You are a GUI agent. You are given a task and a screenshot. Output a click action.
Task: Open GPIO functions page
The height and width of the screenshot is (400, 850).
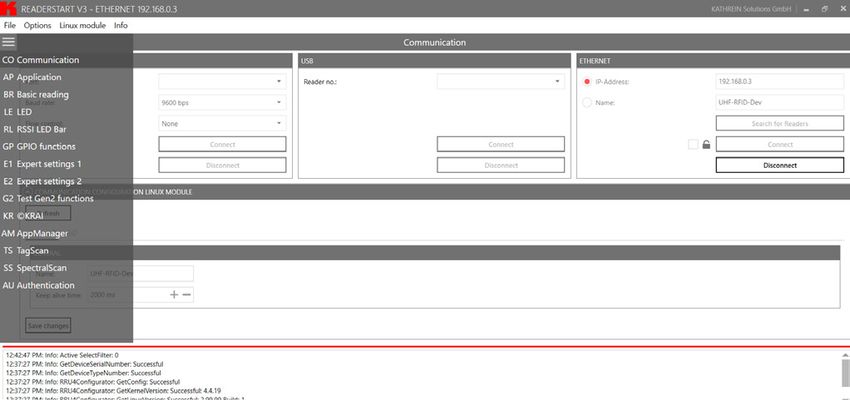click(66, 146)
